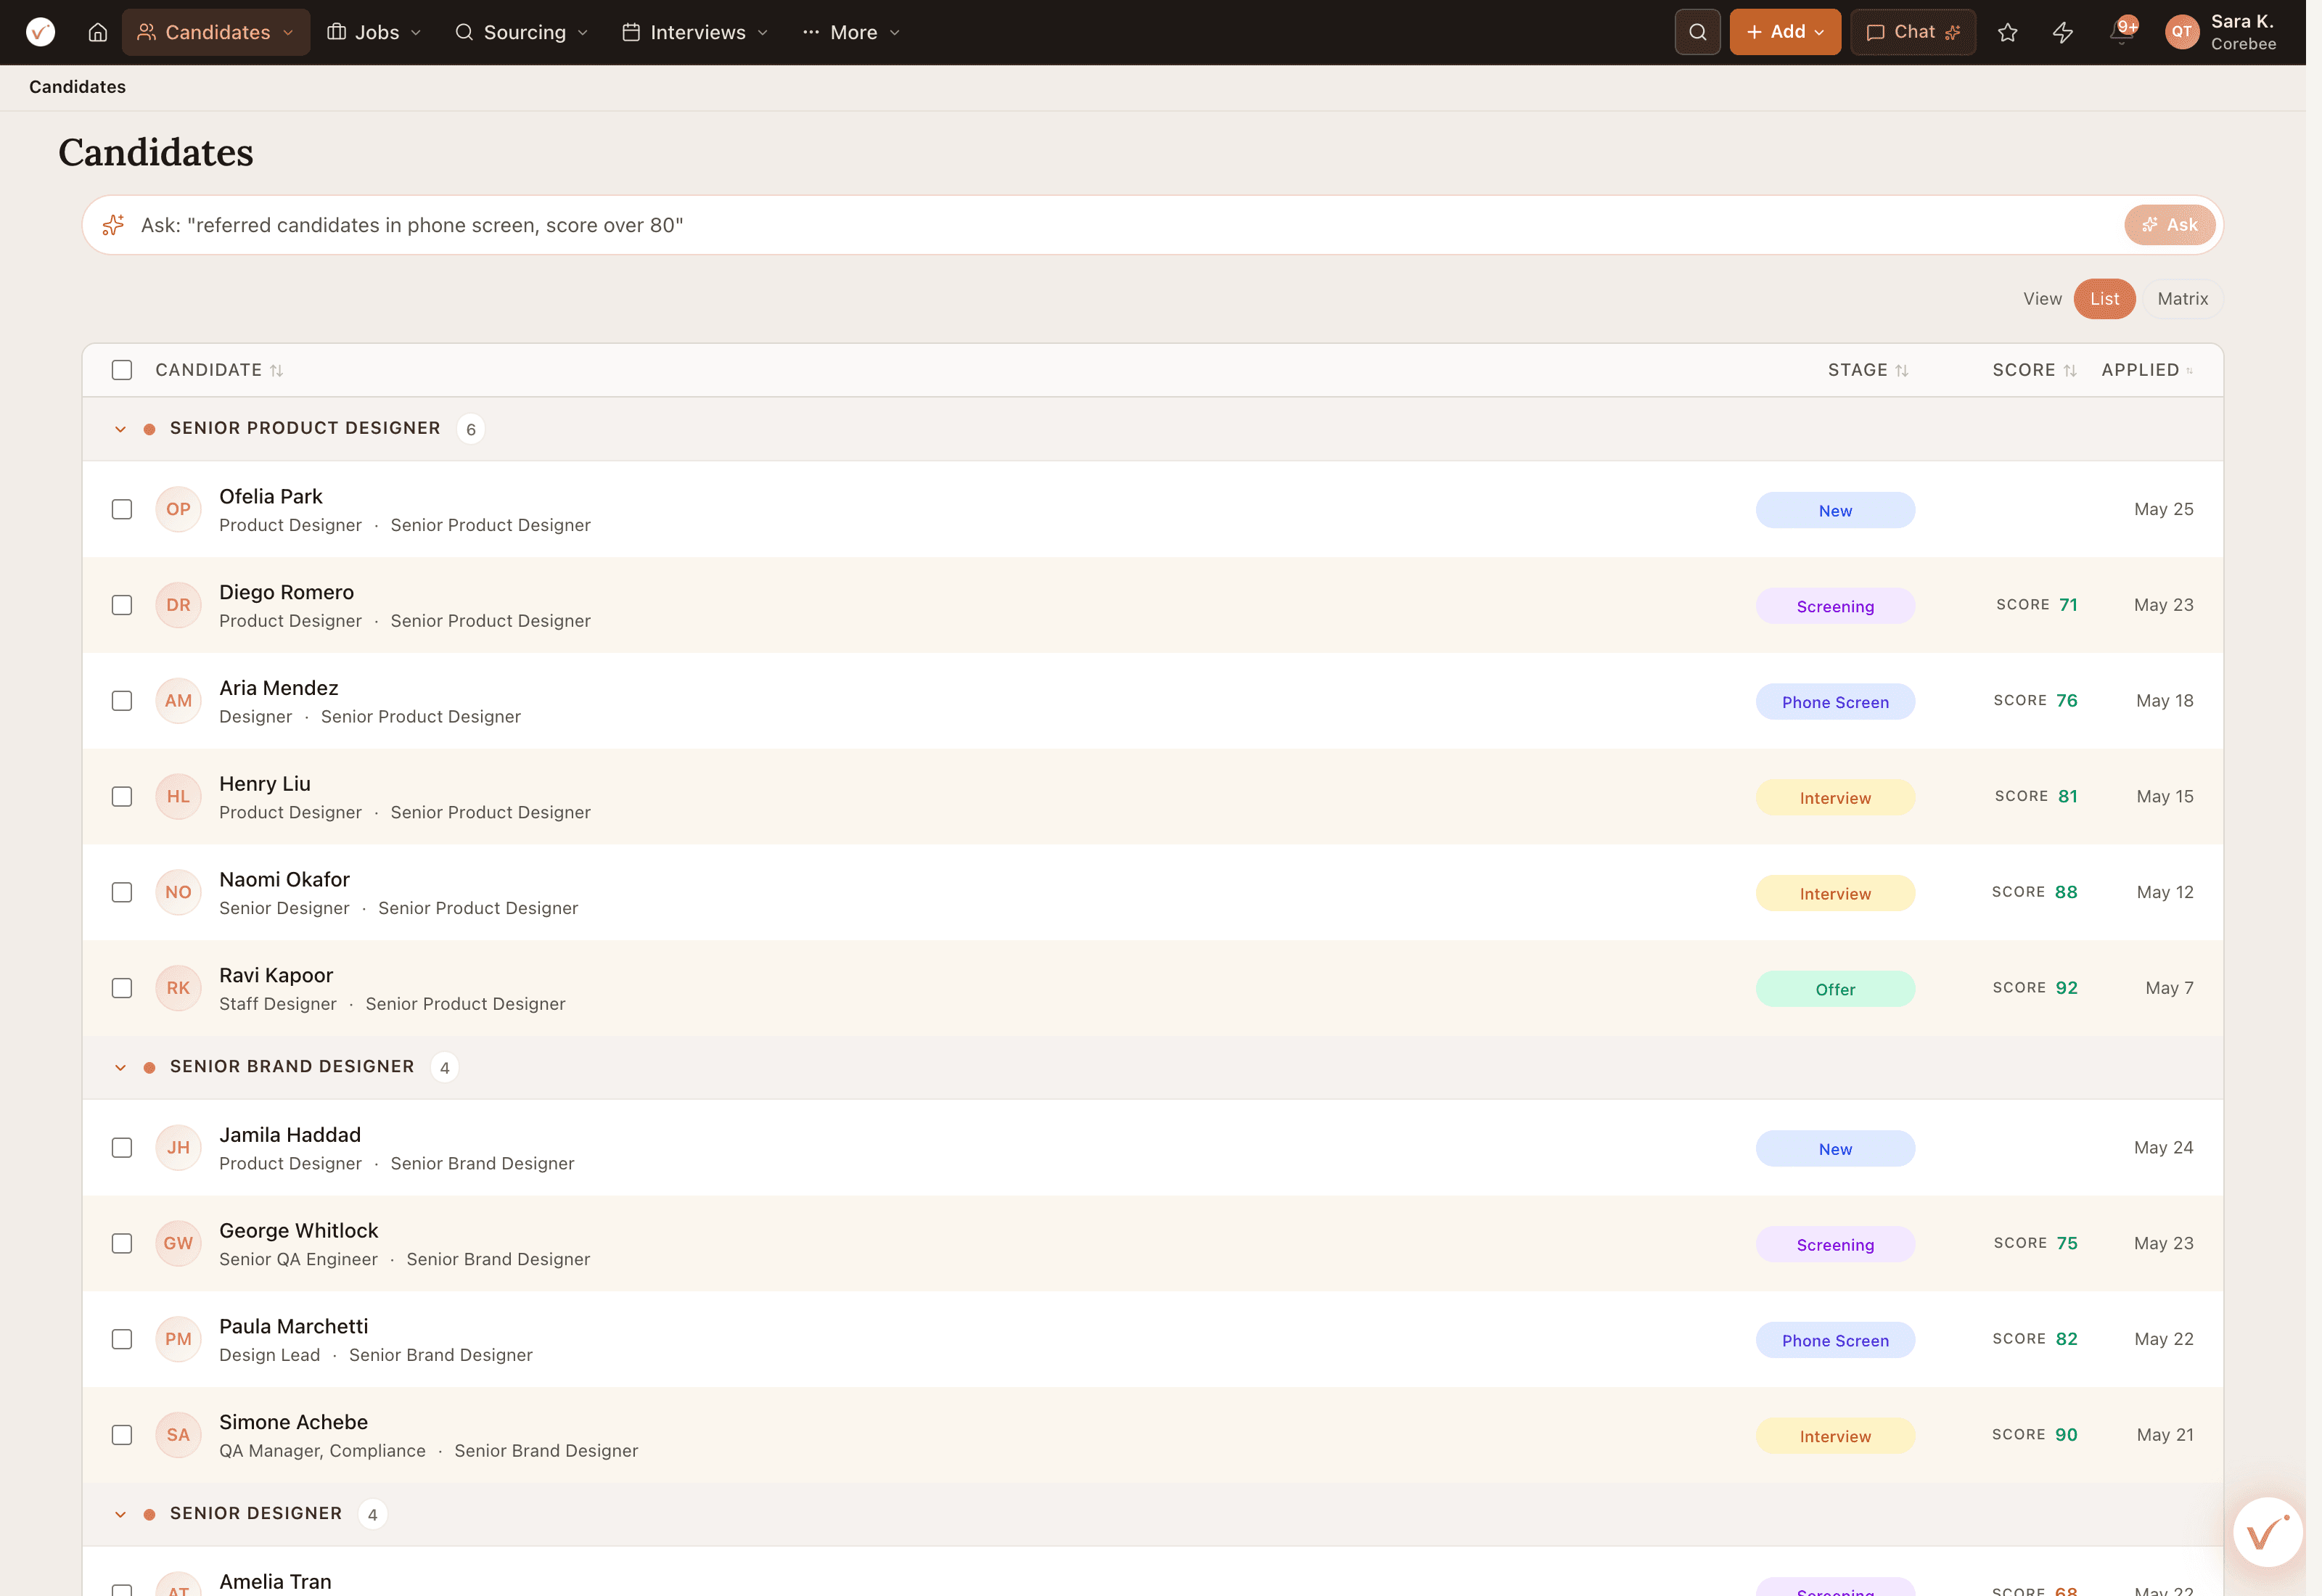This screenshot has height=1596, width=2322.
Task: Click the Candidates breadcrumb
Action: [77, 87]
